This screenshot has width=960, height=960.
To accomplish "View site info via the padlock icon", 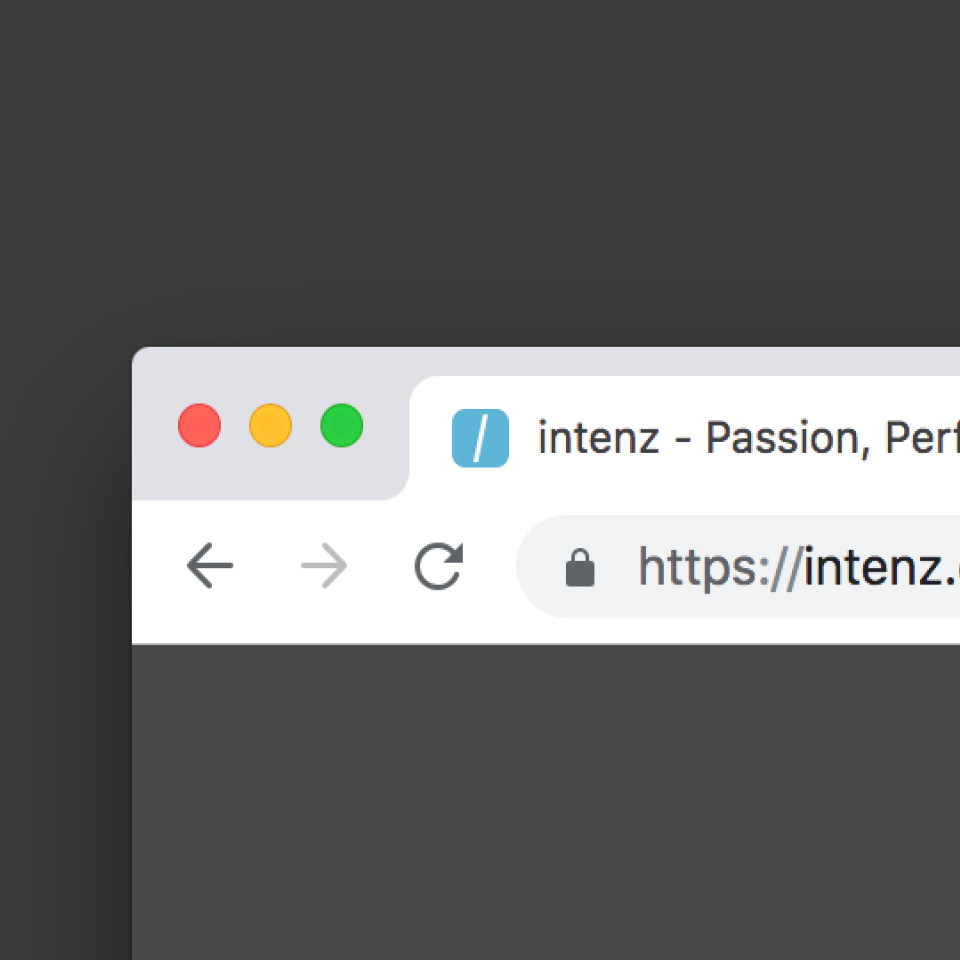I will (x=580, y=567).
